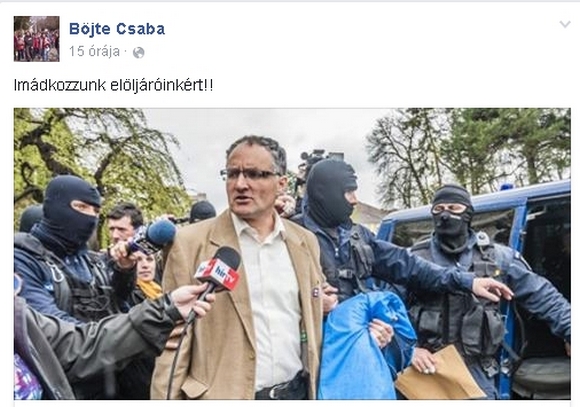Image resolution: width=580 pixels, height=407 pixels.
Task: Click the brown envelope in the photo
Action: (x=438, y=376)
